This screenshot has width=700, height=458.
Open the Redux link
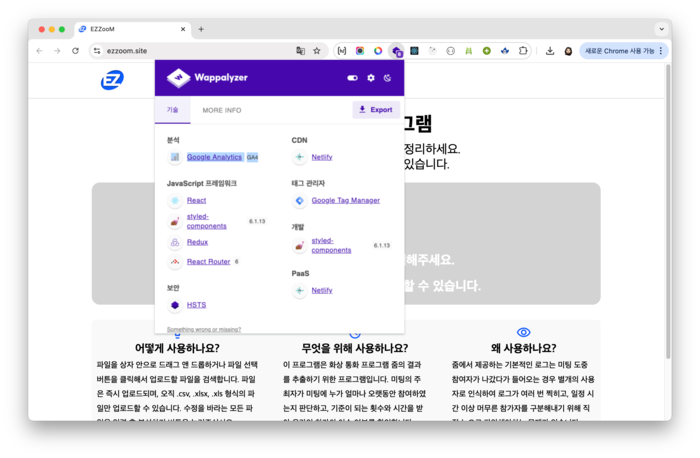pyautogui.click(x=197, y=242)
